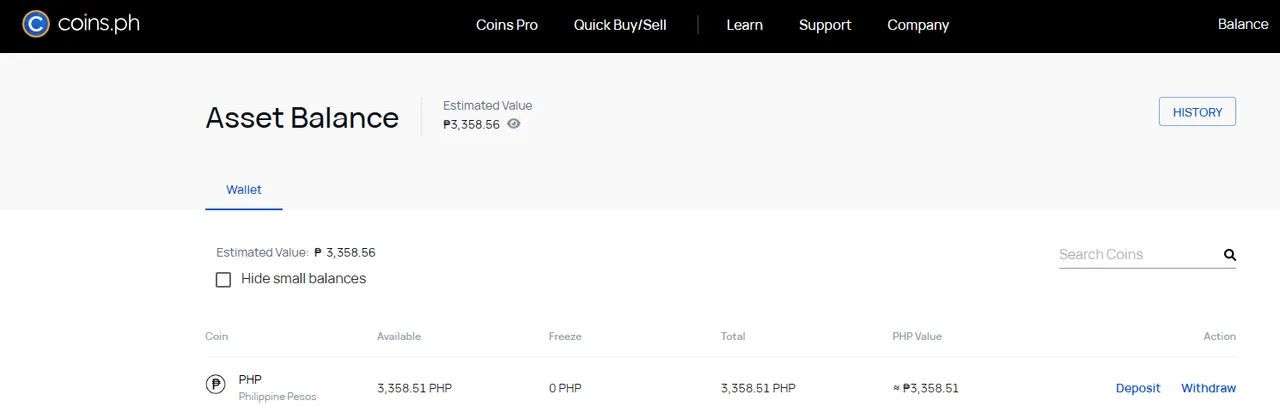Click the PHP peso coin icon

pyautogui.click(x=215, y=384)
